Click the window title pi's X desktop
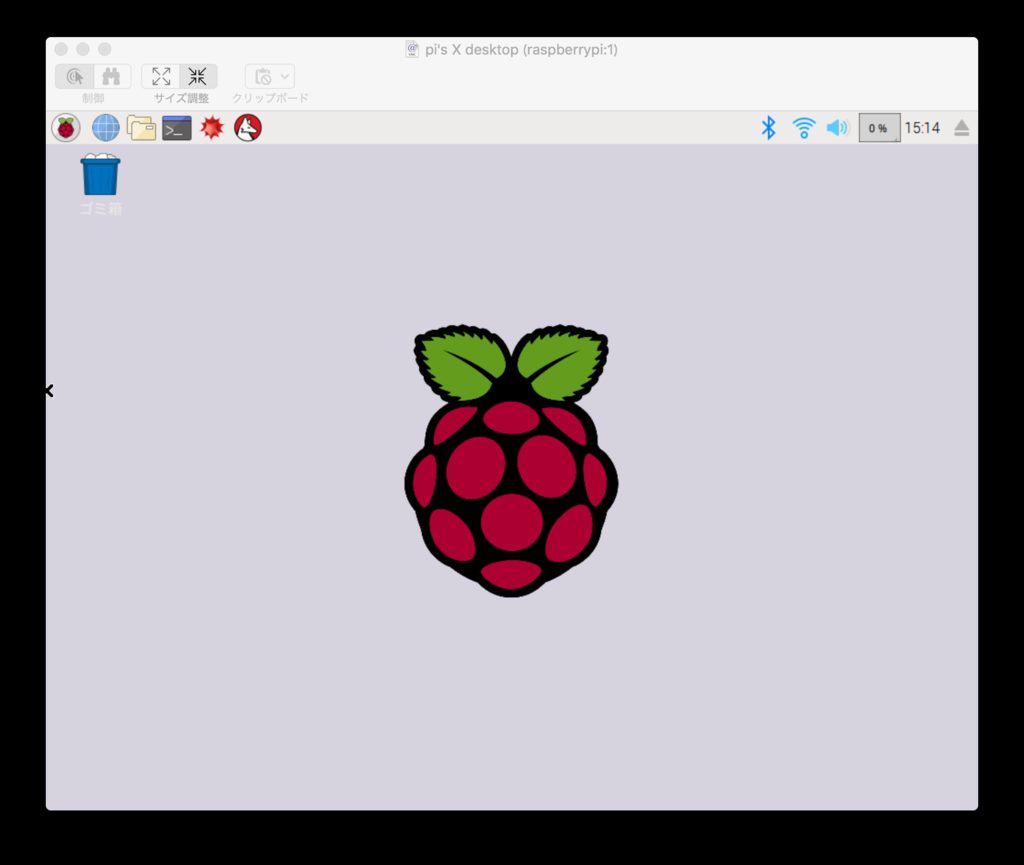The image size is (1024, 865). pos(521,50)
